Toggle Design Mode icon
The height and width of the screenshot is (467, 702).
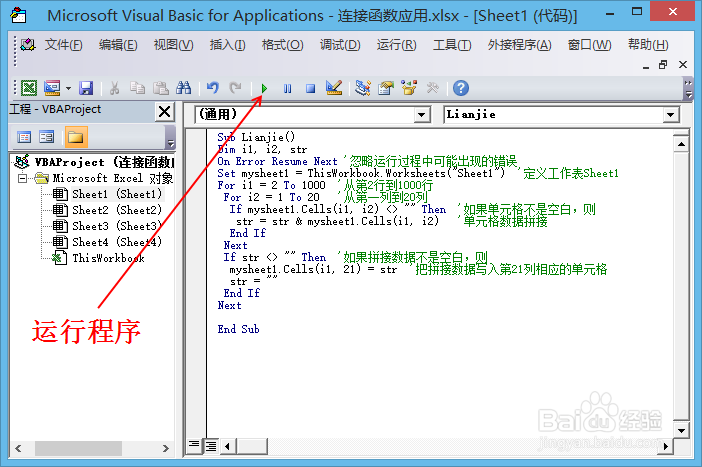pyautogui.click(x=334, y=88)
